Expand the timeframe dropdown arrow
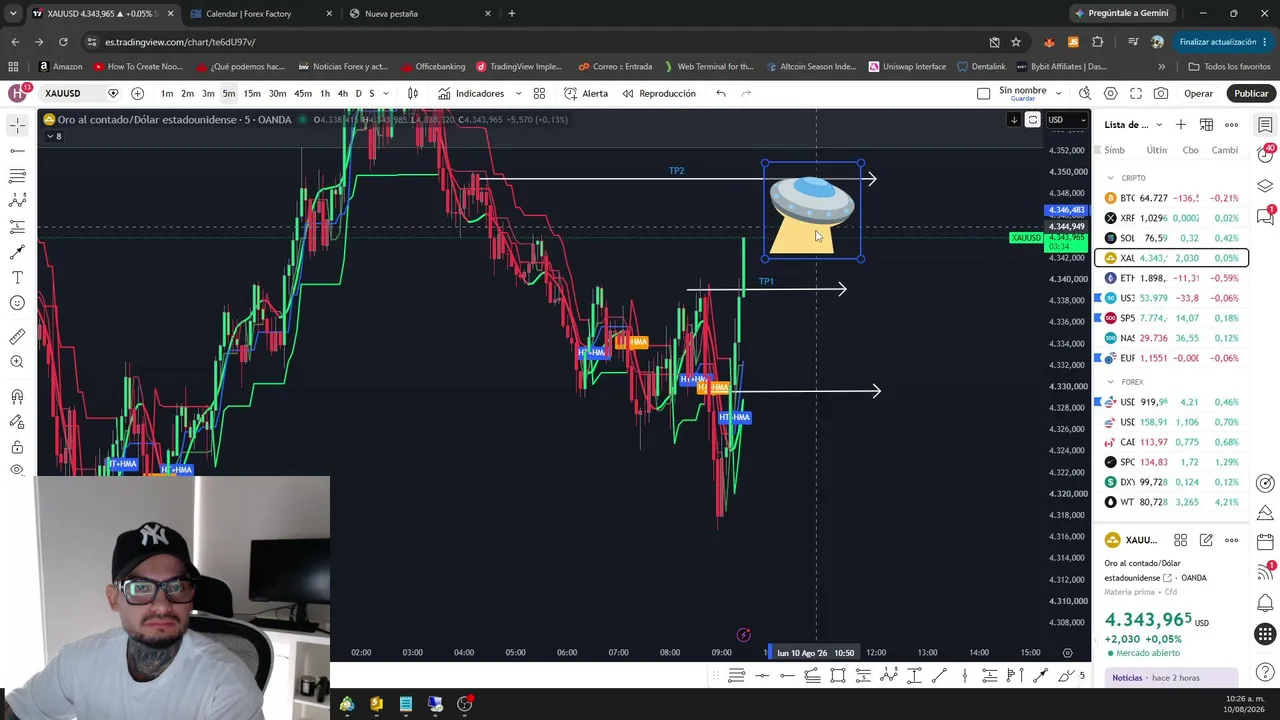The width and height of the screenshot is (1280, 720). click(386, 93)
